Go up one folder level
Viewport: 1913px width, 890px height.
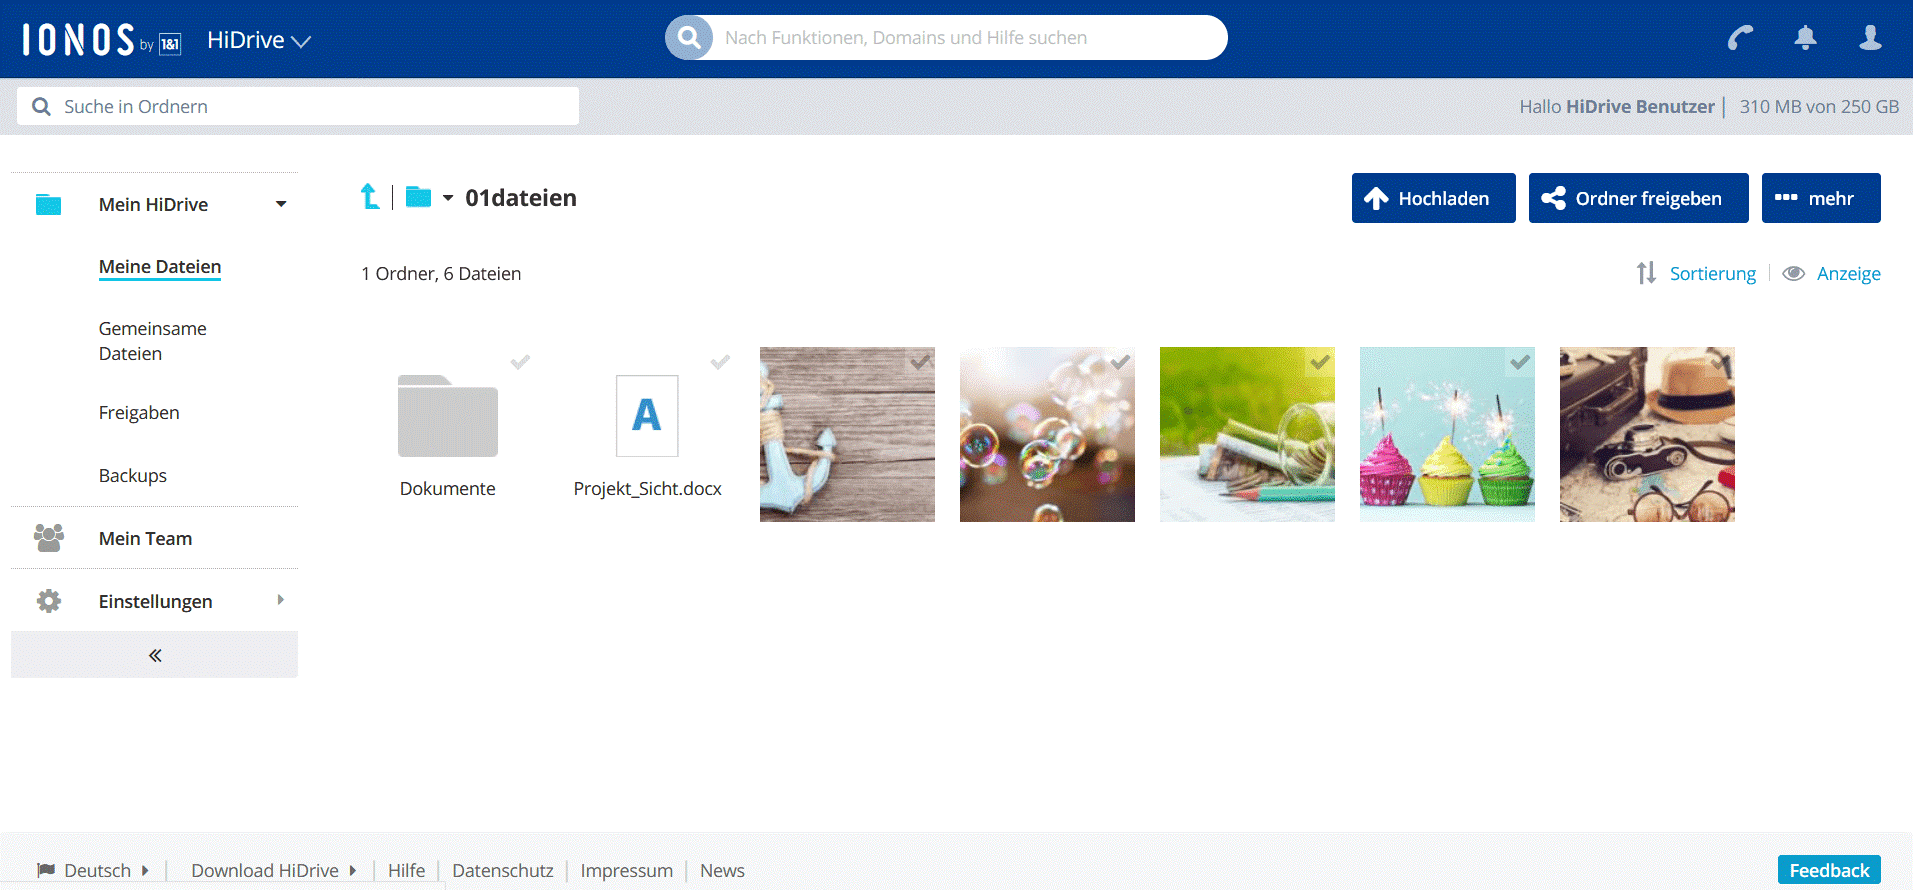point(370,197)
